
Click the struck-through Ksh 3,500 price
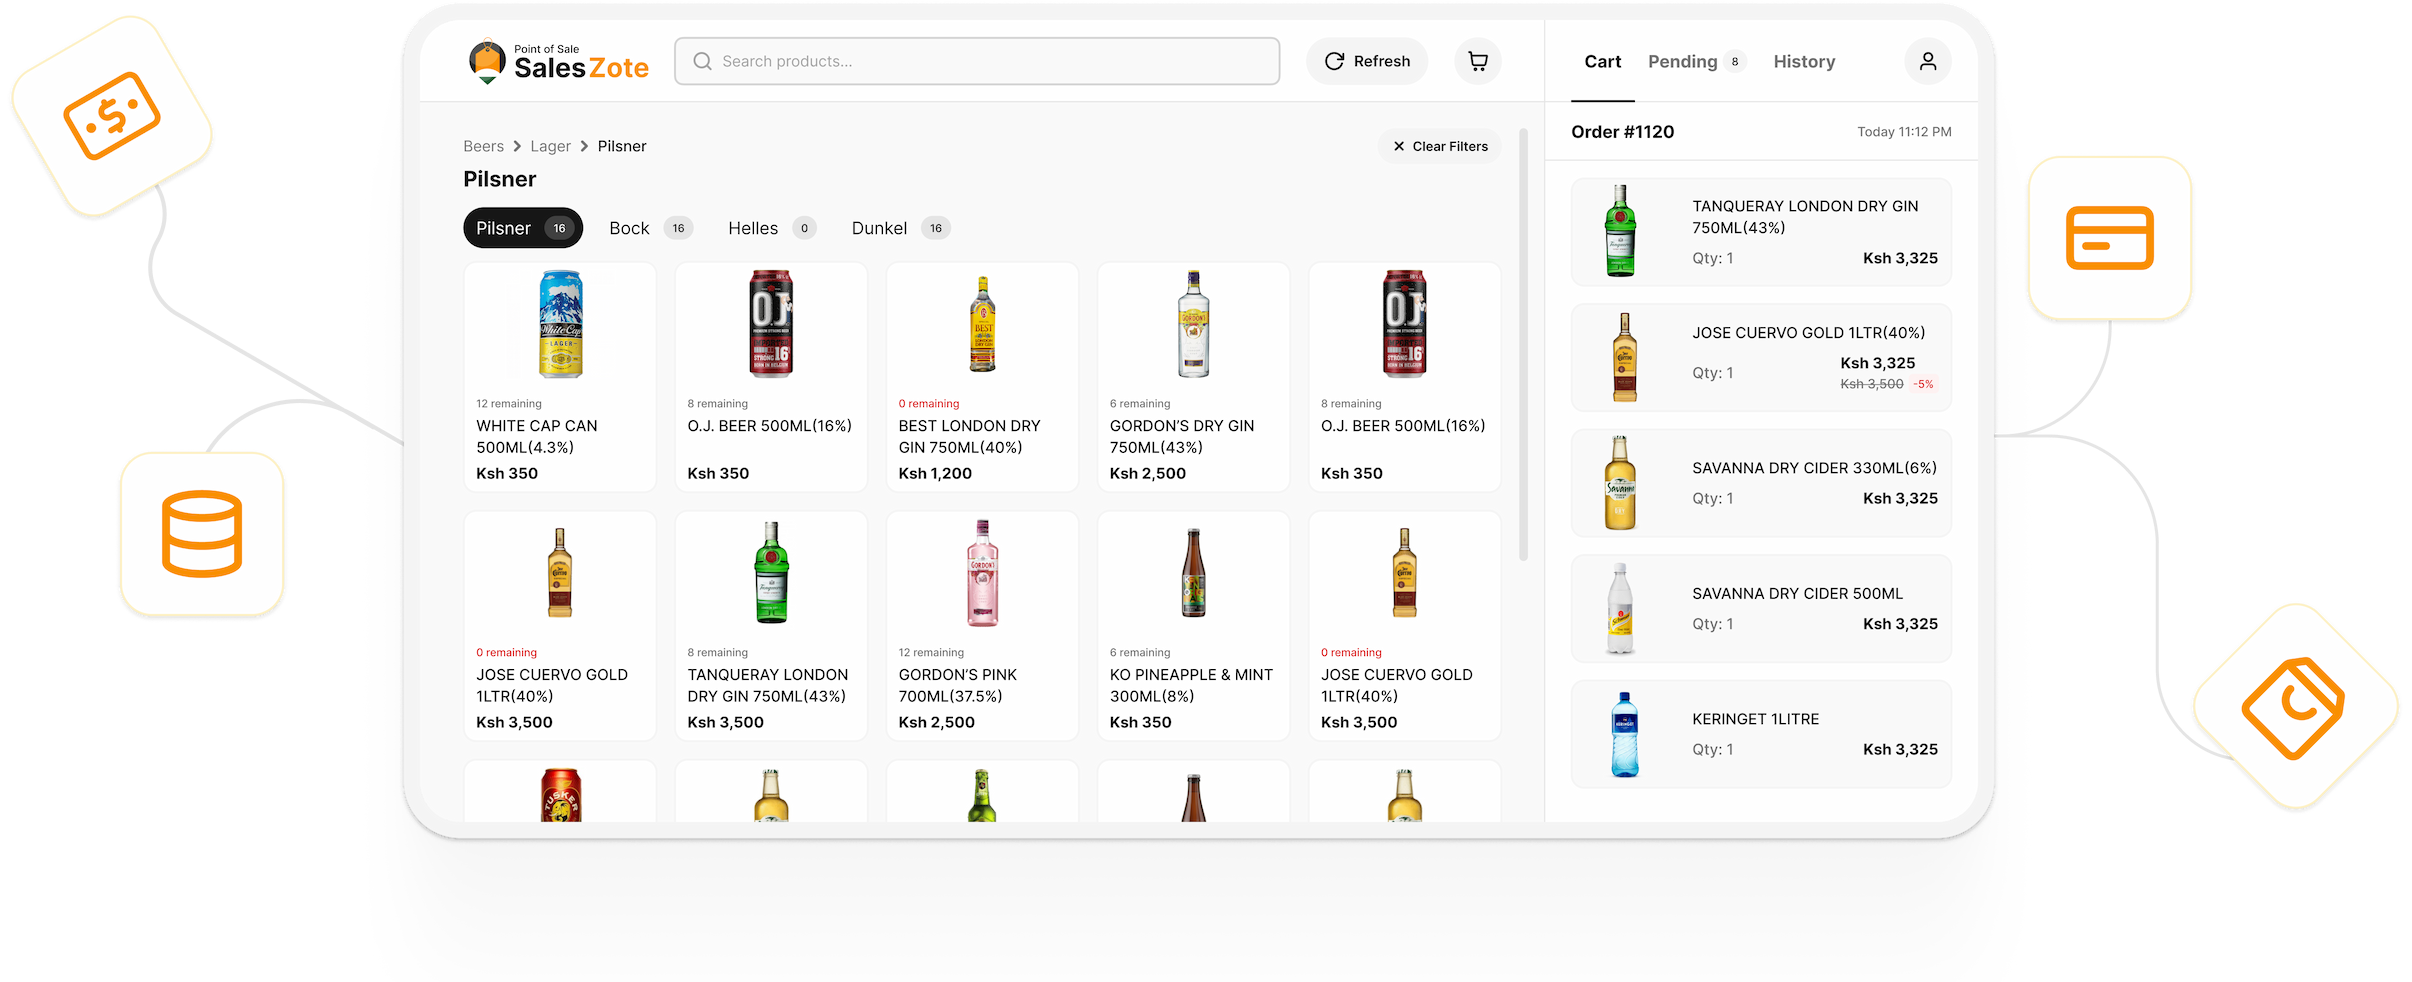click(x=1871, y=384)
